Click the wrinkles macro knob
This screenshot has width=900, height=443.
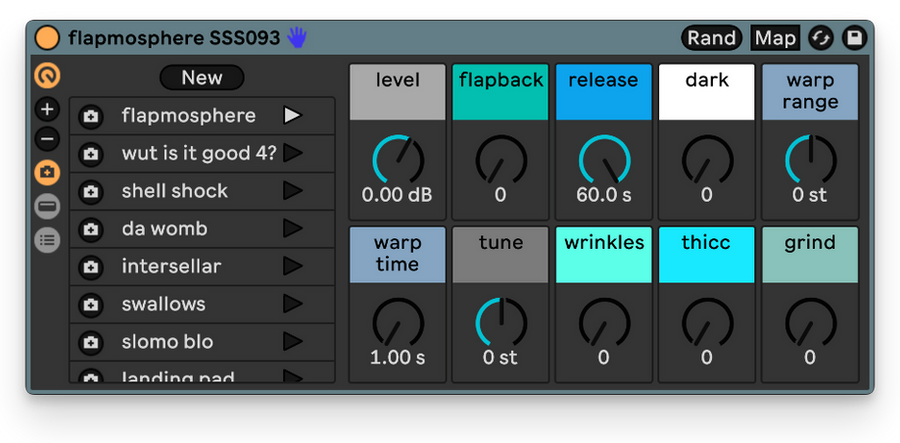tap(604, 322)
